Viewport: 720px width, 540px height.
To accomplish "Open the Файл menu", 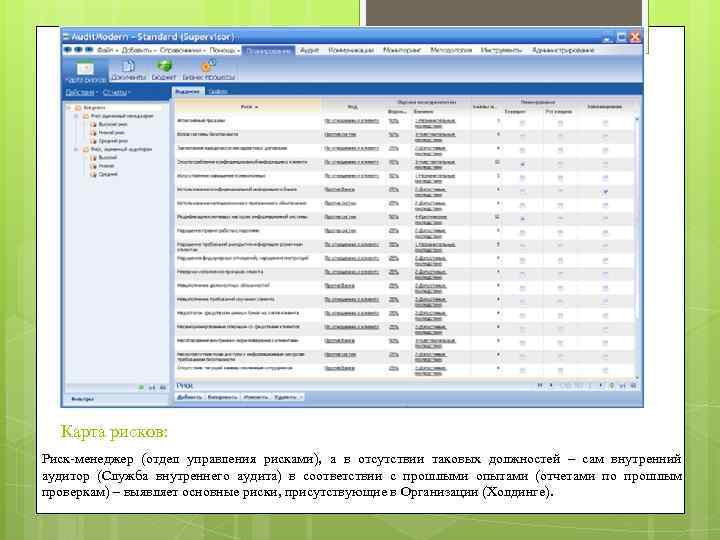I will 107,50.
